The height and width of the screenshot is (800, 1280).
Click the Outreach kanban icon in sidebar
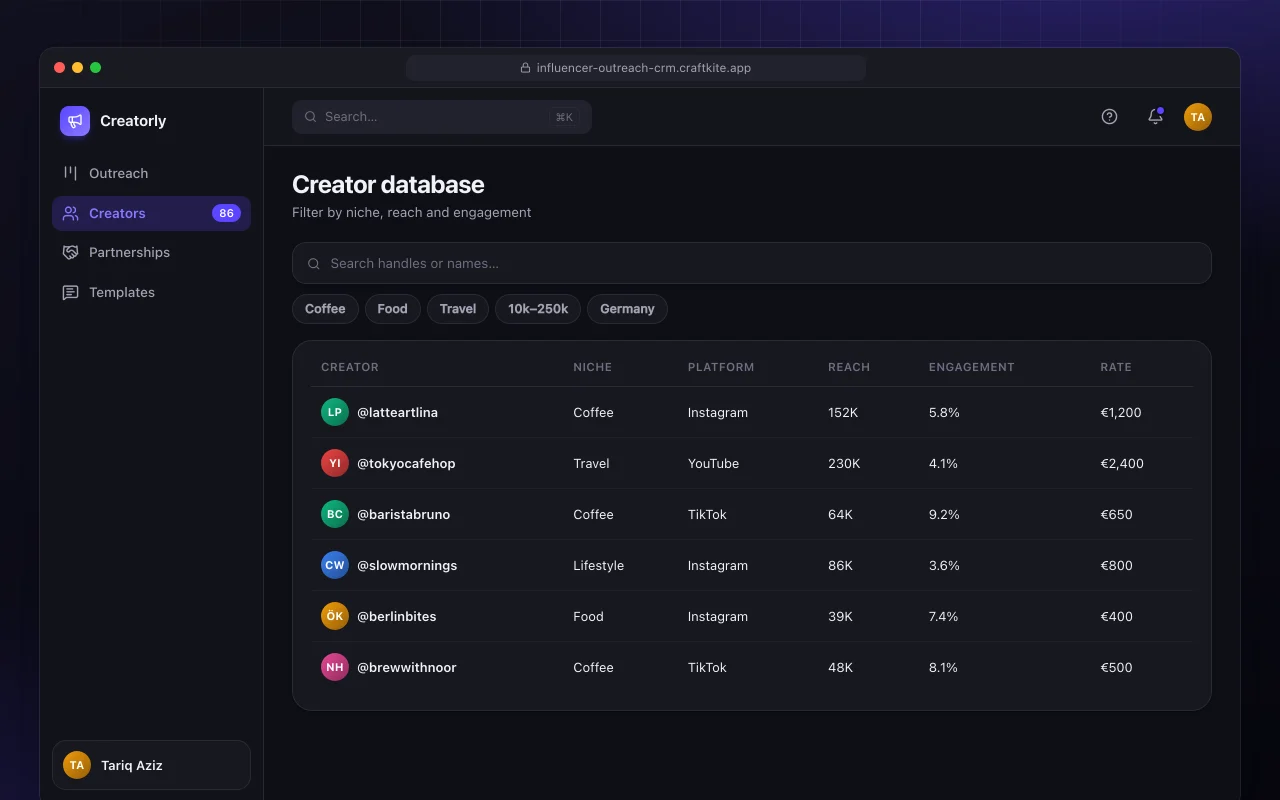(x=70, y=173)
